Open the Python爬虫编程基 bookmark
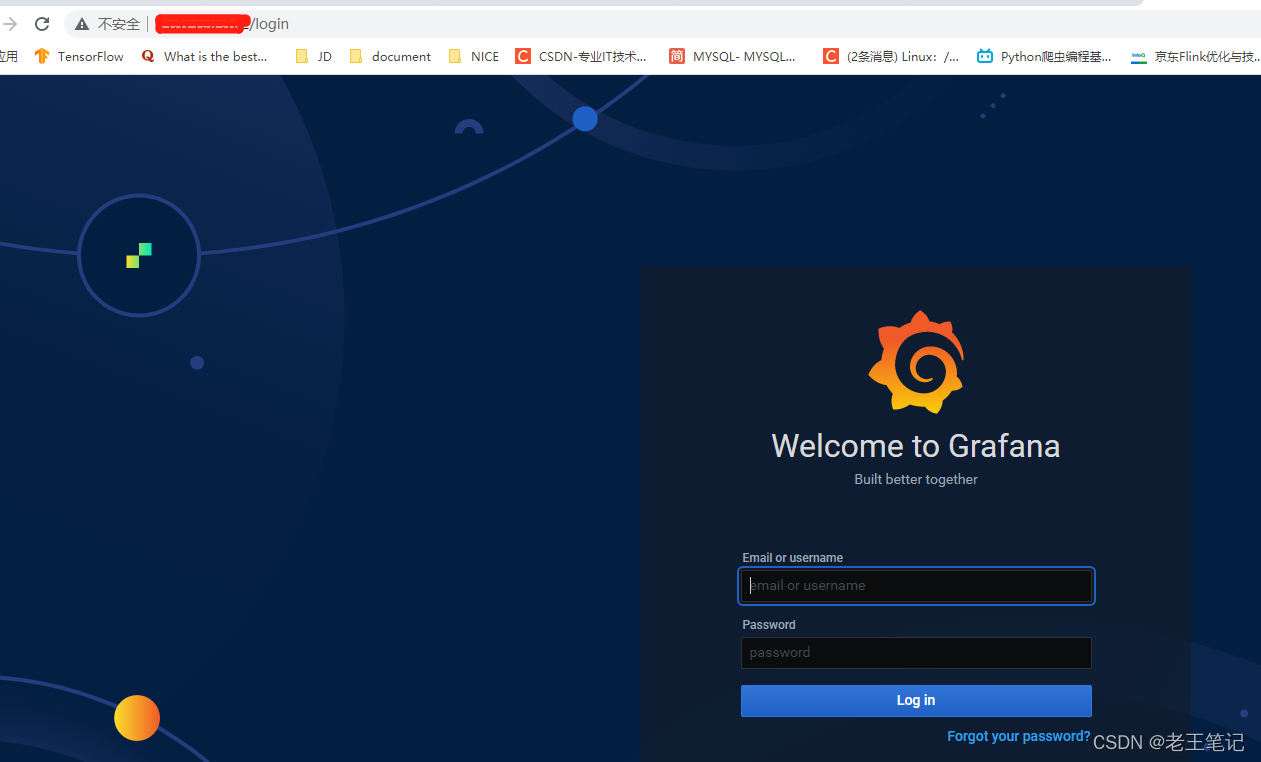The width and height of the screenshot is (1261, 762). point(1043,56)
